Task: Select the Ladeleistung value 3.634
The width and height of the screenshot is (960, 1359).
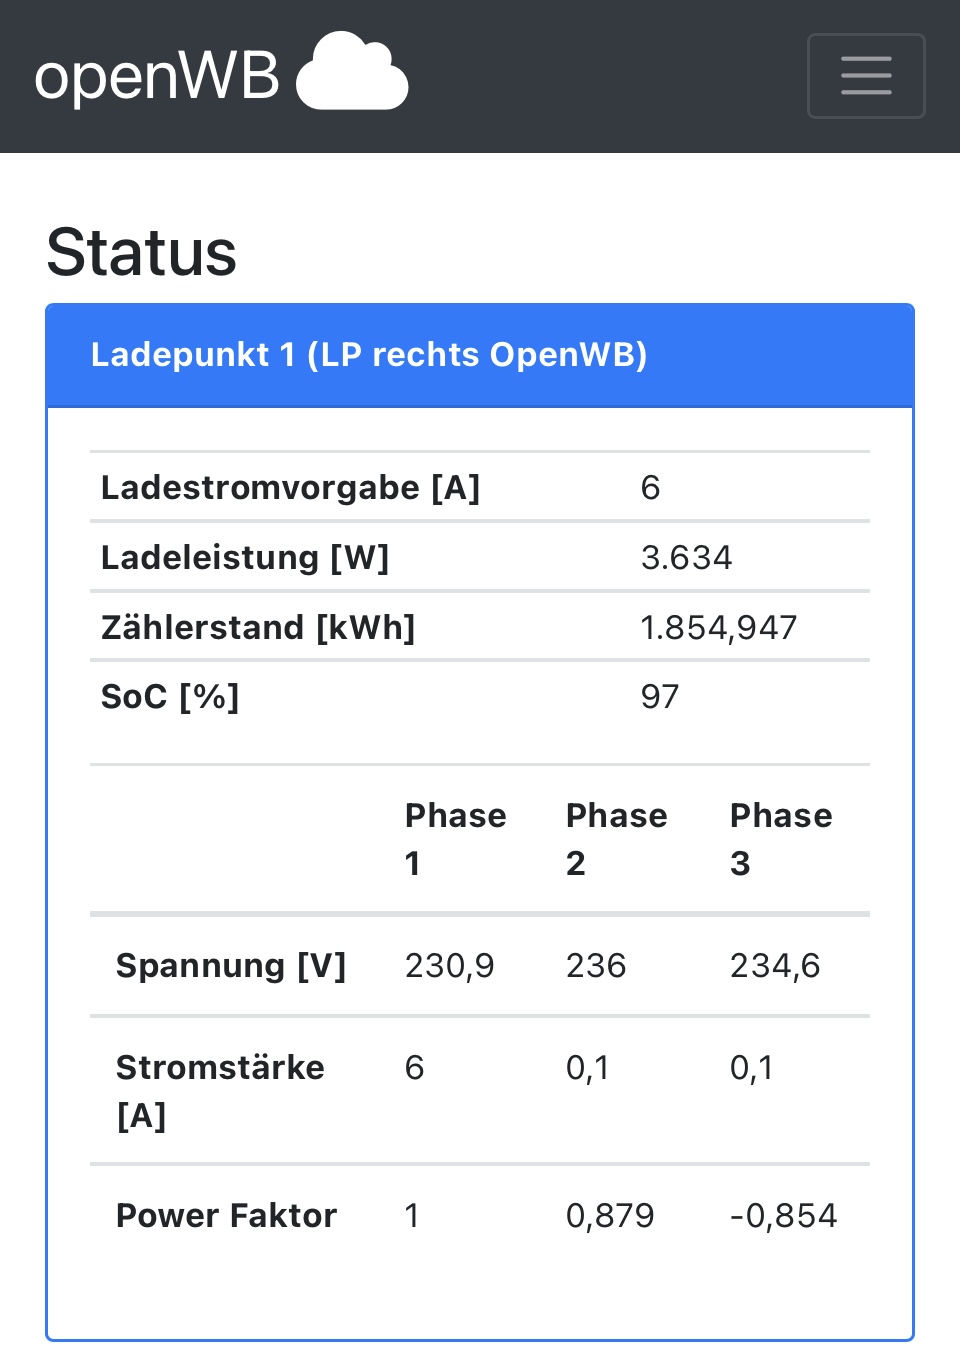Action: click(686, 558)
